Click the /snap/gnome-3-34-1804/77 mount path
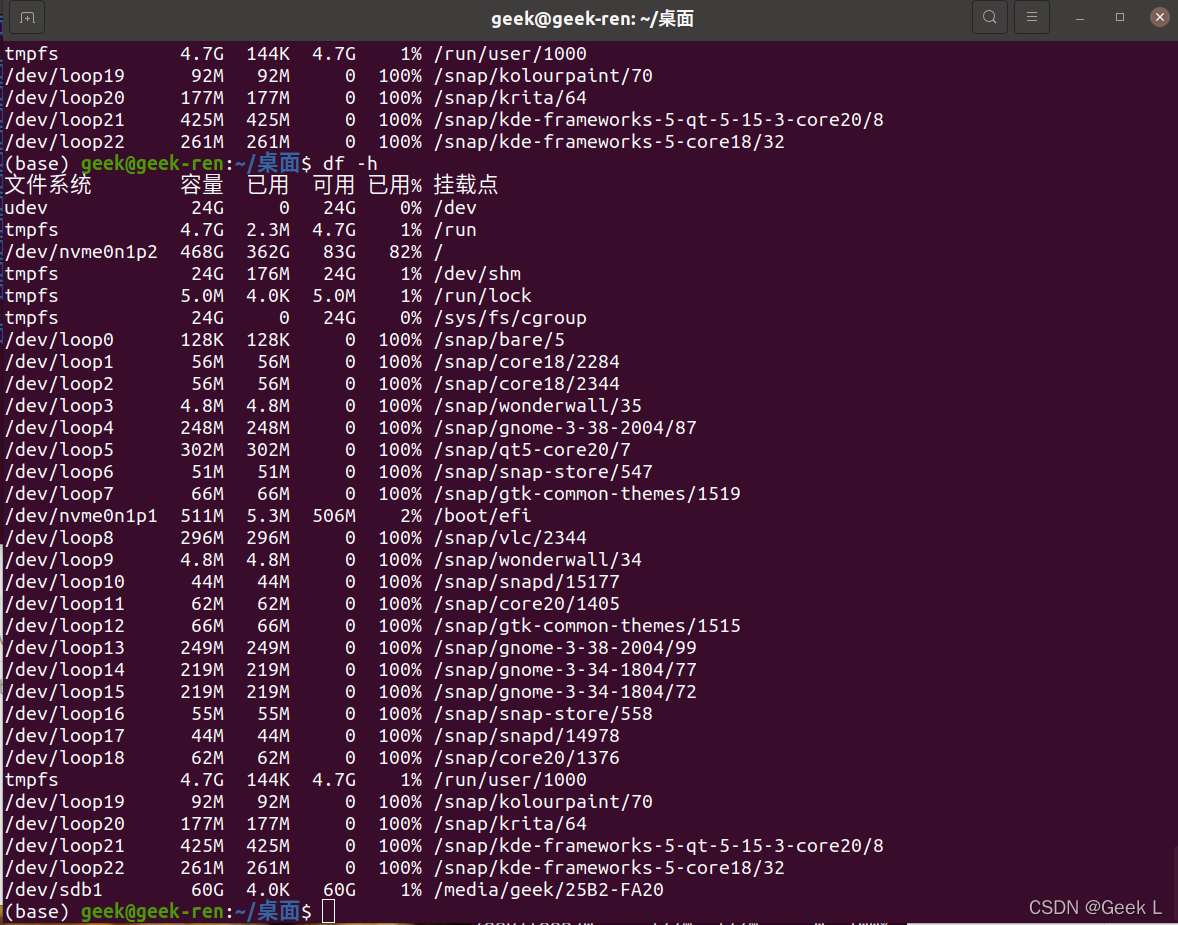 tap(565, 670)
